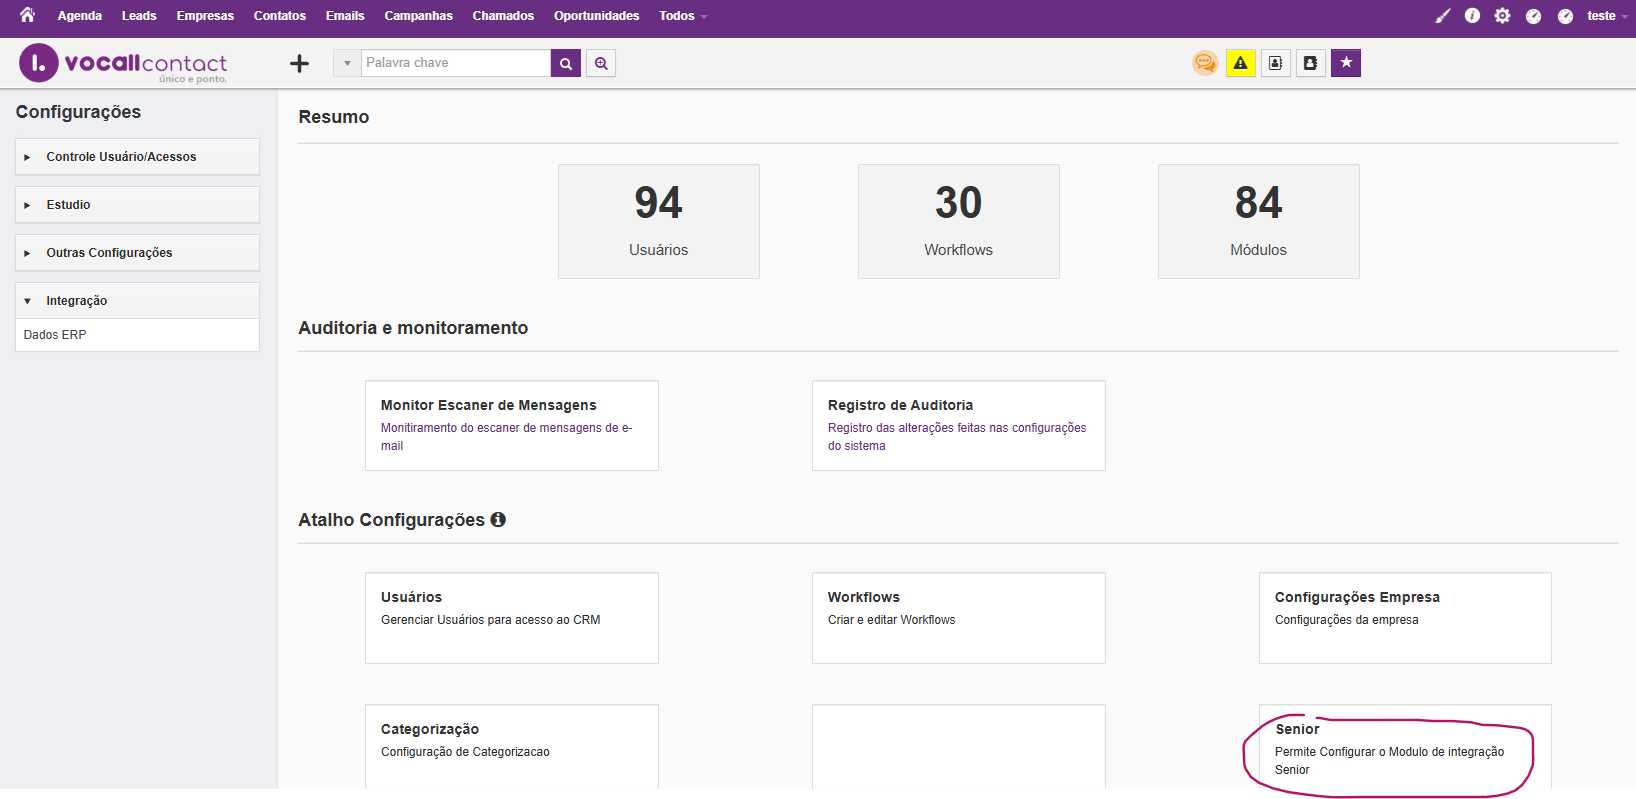Viewport: 1636px width, 799px height.
Task: Open Registro de Auditoria link
Action: (900, 405)
